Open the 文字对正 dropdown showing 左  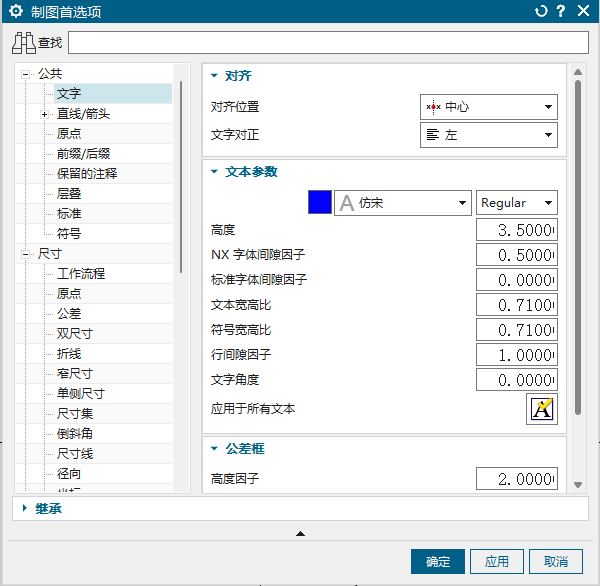[489, 135]
